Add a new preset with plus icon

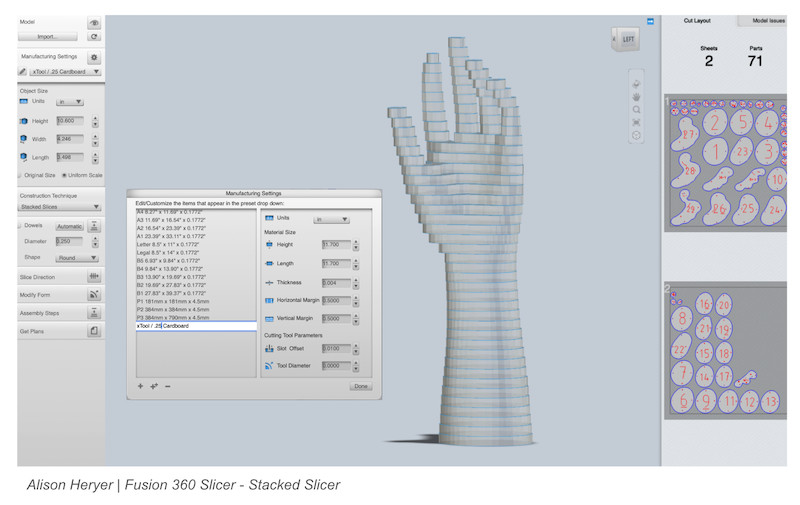pyautogui.click(x=140, y=386)
